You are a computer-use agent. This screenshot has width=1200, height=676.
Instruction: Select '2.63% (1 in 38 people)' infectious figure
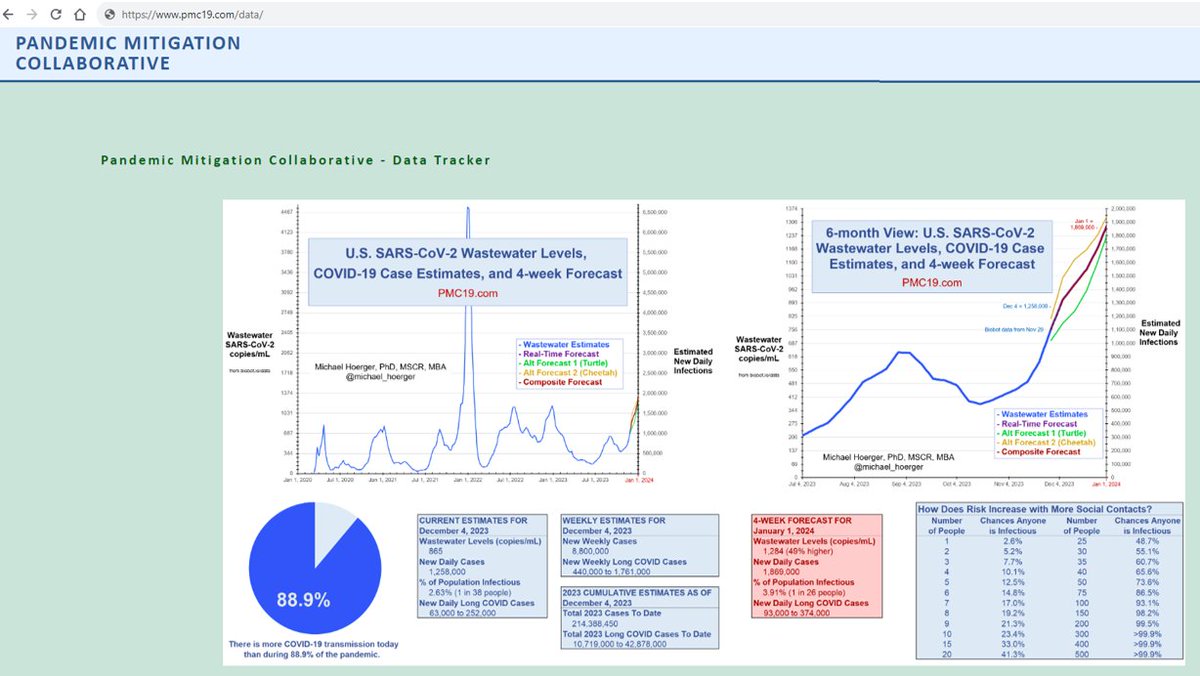[x=471, y=591]
